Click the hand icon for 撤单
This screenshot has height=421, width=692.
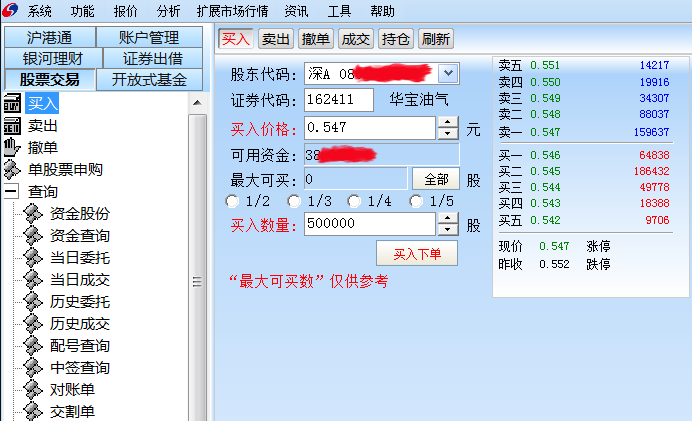pos(11,147)
